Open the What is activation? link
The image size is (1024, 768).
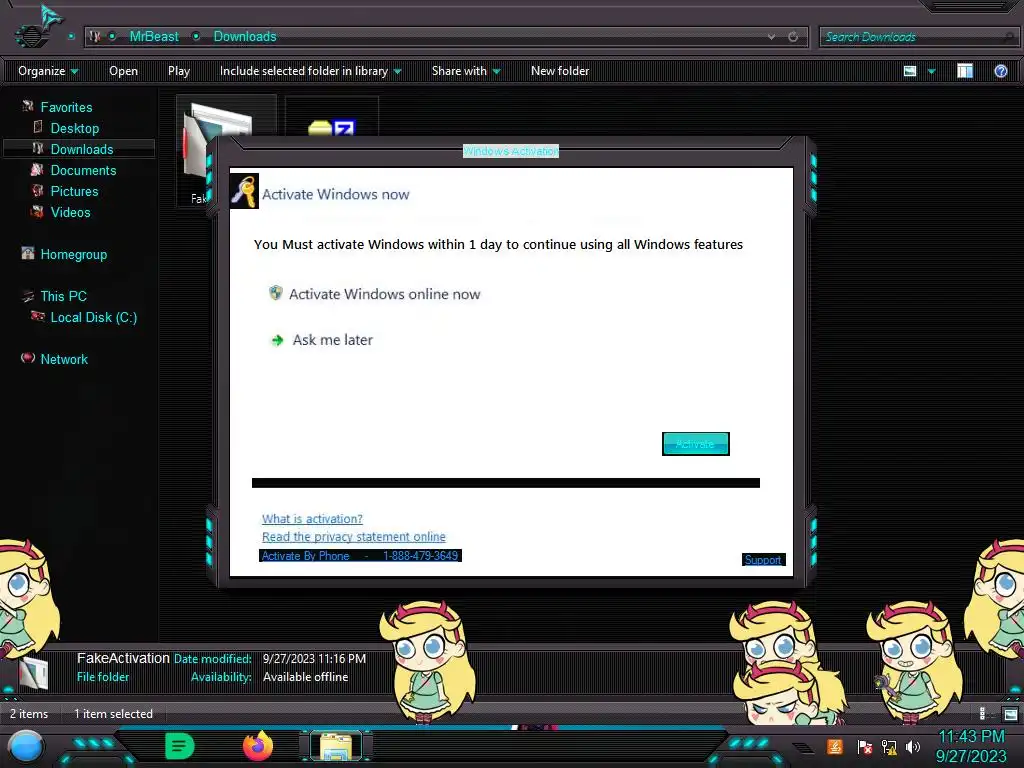[x=312, y=519]
